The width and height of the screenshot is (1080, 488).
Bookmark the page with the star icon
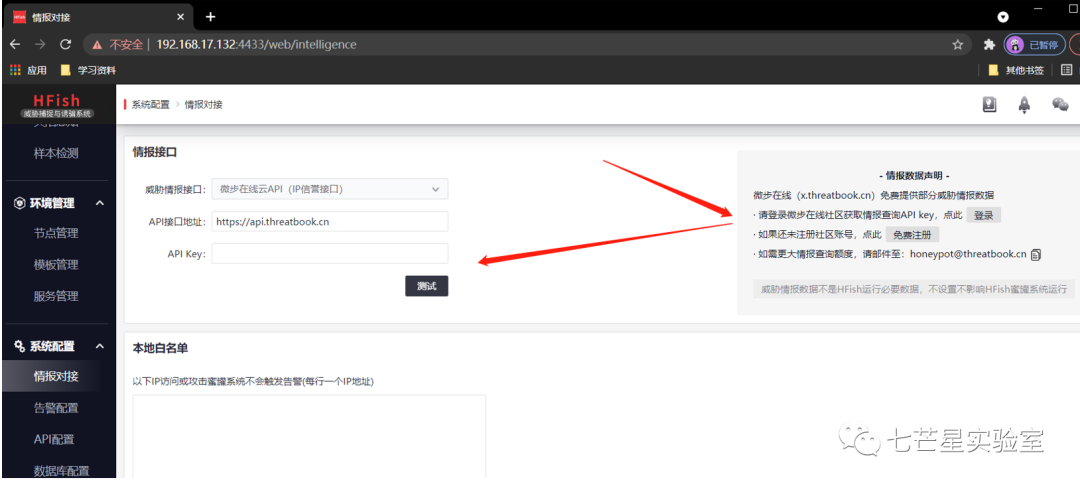[957, 45]
